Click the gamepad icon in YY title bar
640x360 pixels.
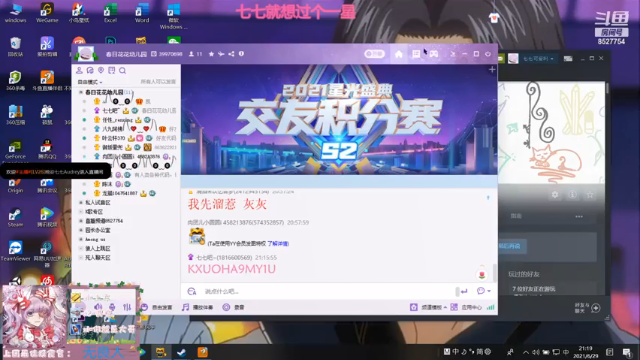[x=433, y=54]
